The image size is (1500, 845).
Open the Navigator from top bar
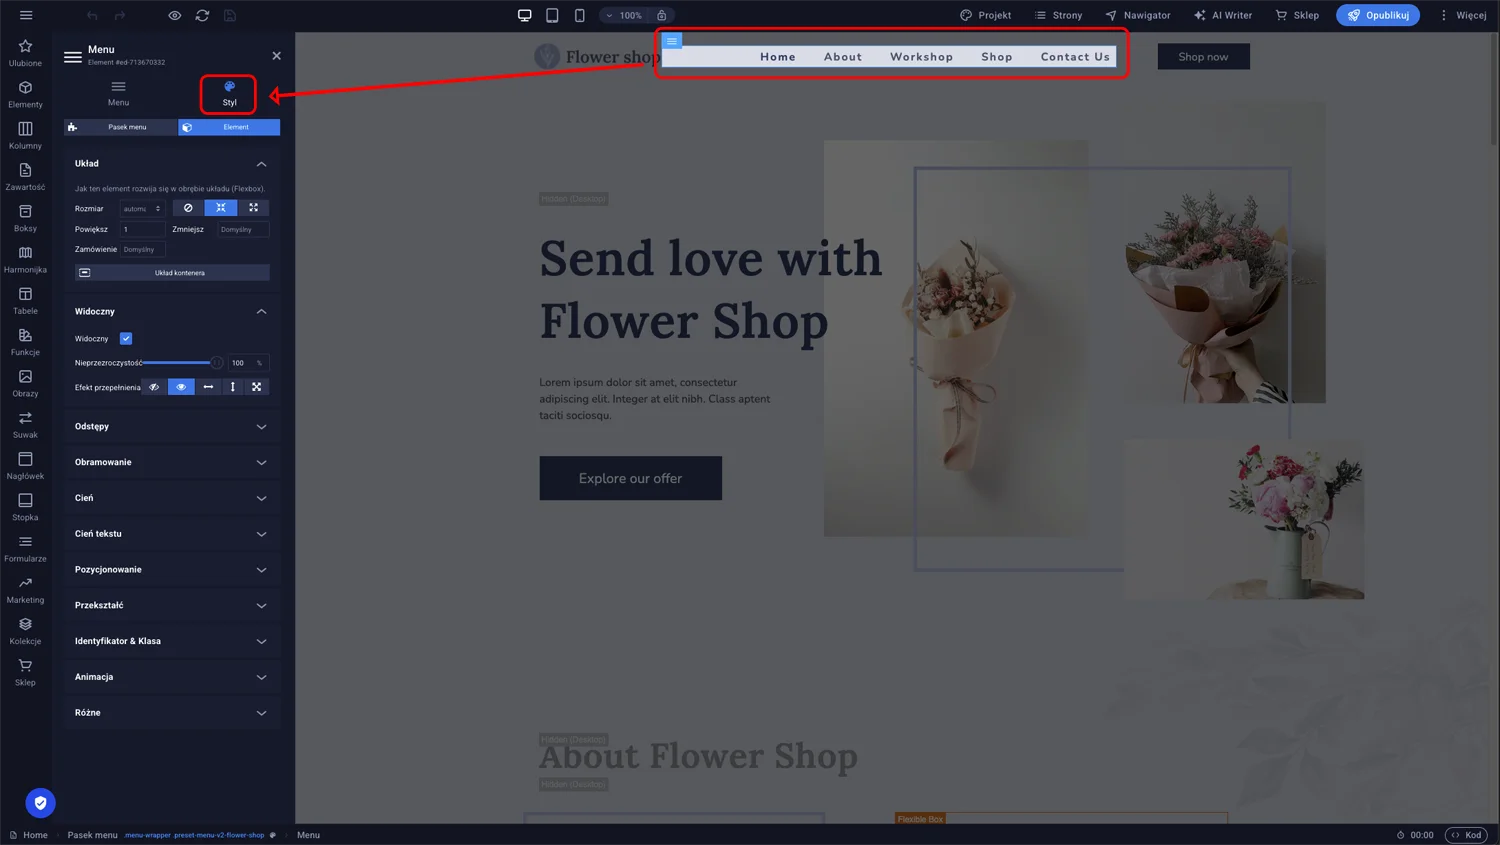pyautogui.click(x=1137, y=15)
